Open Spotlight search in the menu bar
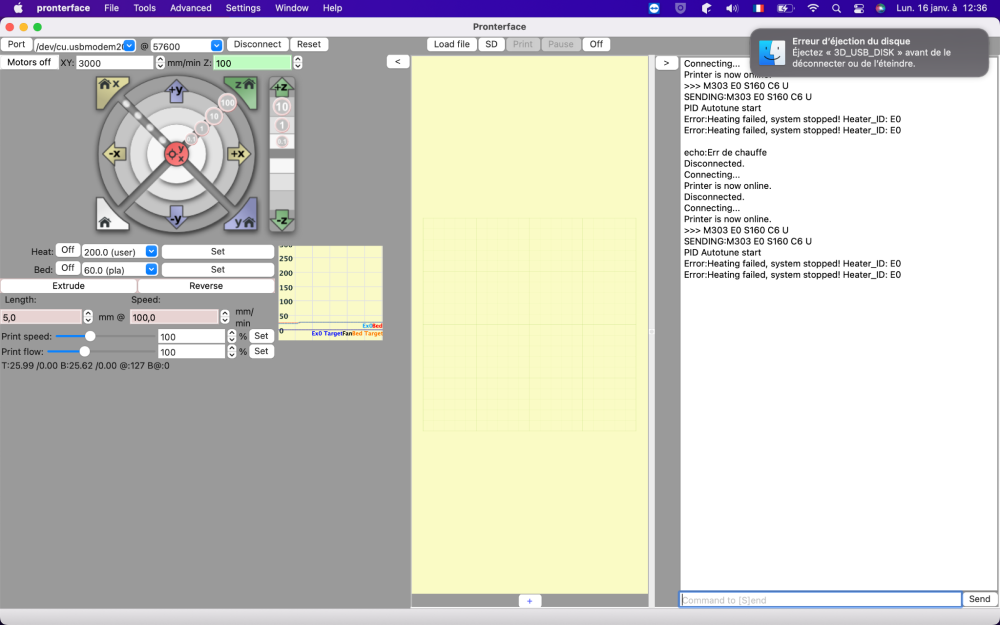The image size is (1000, 625). click(836, 8)
